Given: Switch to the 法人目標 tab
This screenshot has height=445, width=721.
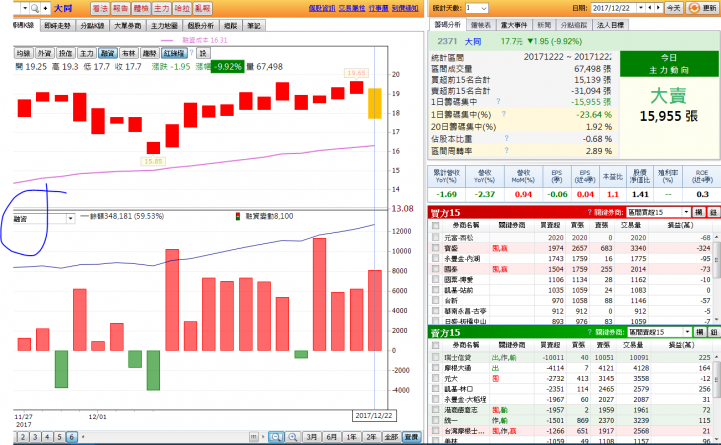Looking at the screenshot, I should coord(610,25).
